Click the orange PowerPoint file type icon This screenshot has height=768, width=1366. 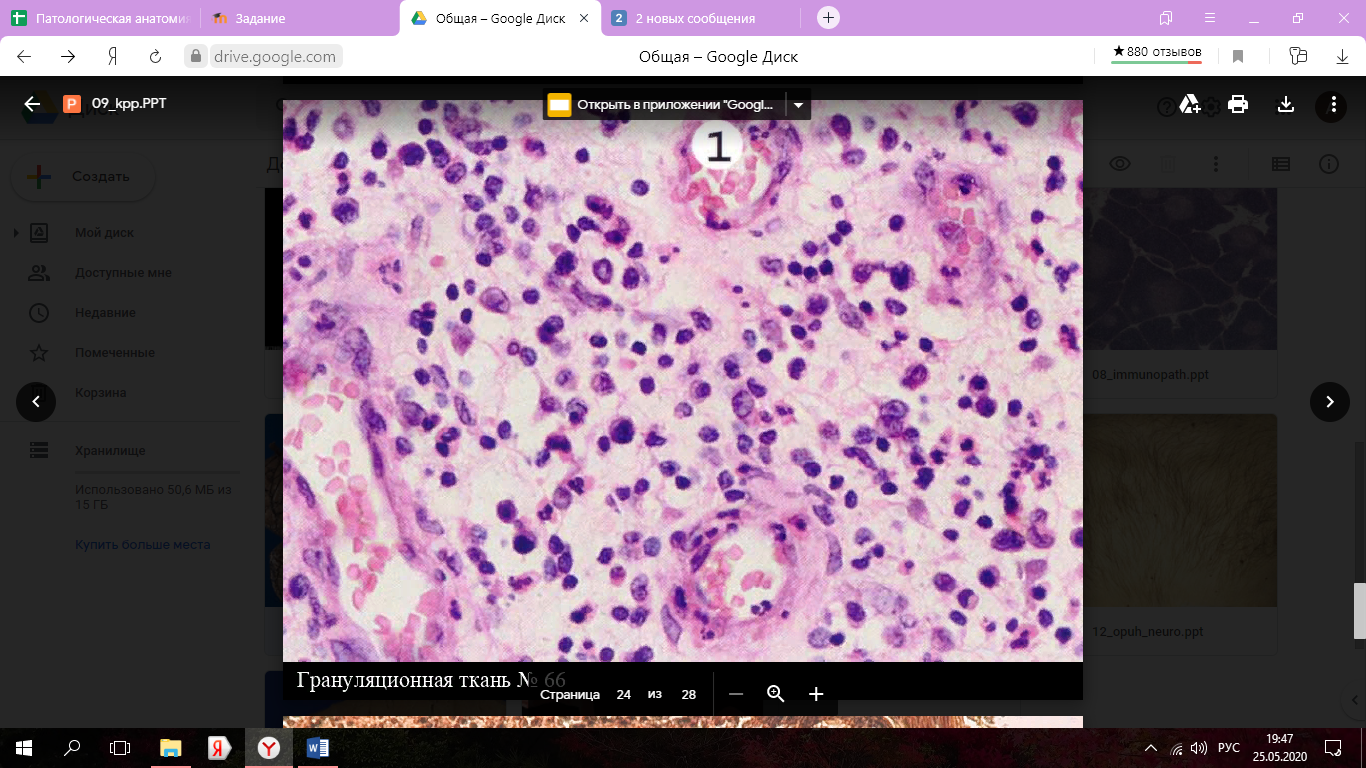[x=72, y=104]
